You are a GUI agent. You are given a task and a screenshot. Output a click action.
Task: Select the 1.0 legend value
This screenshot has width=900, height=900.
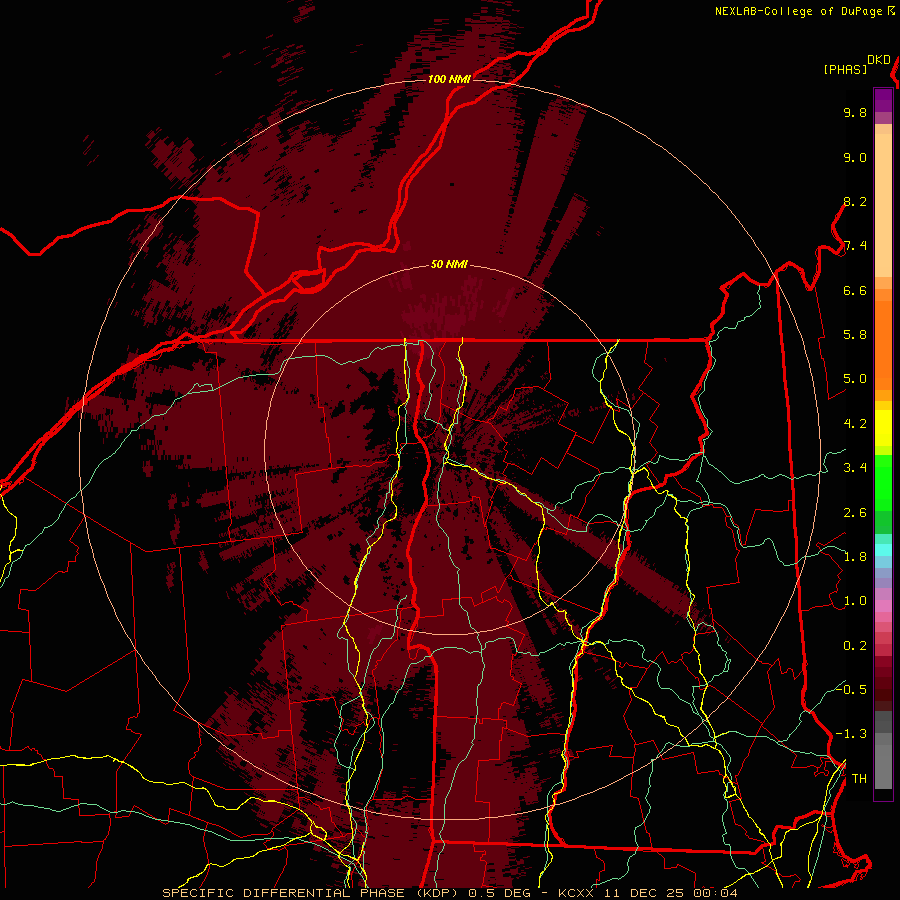pos(855,601)
